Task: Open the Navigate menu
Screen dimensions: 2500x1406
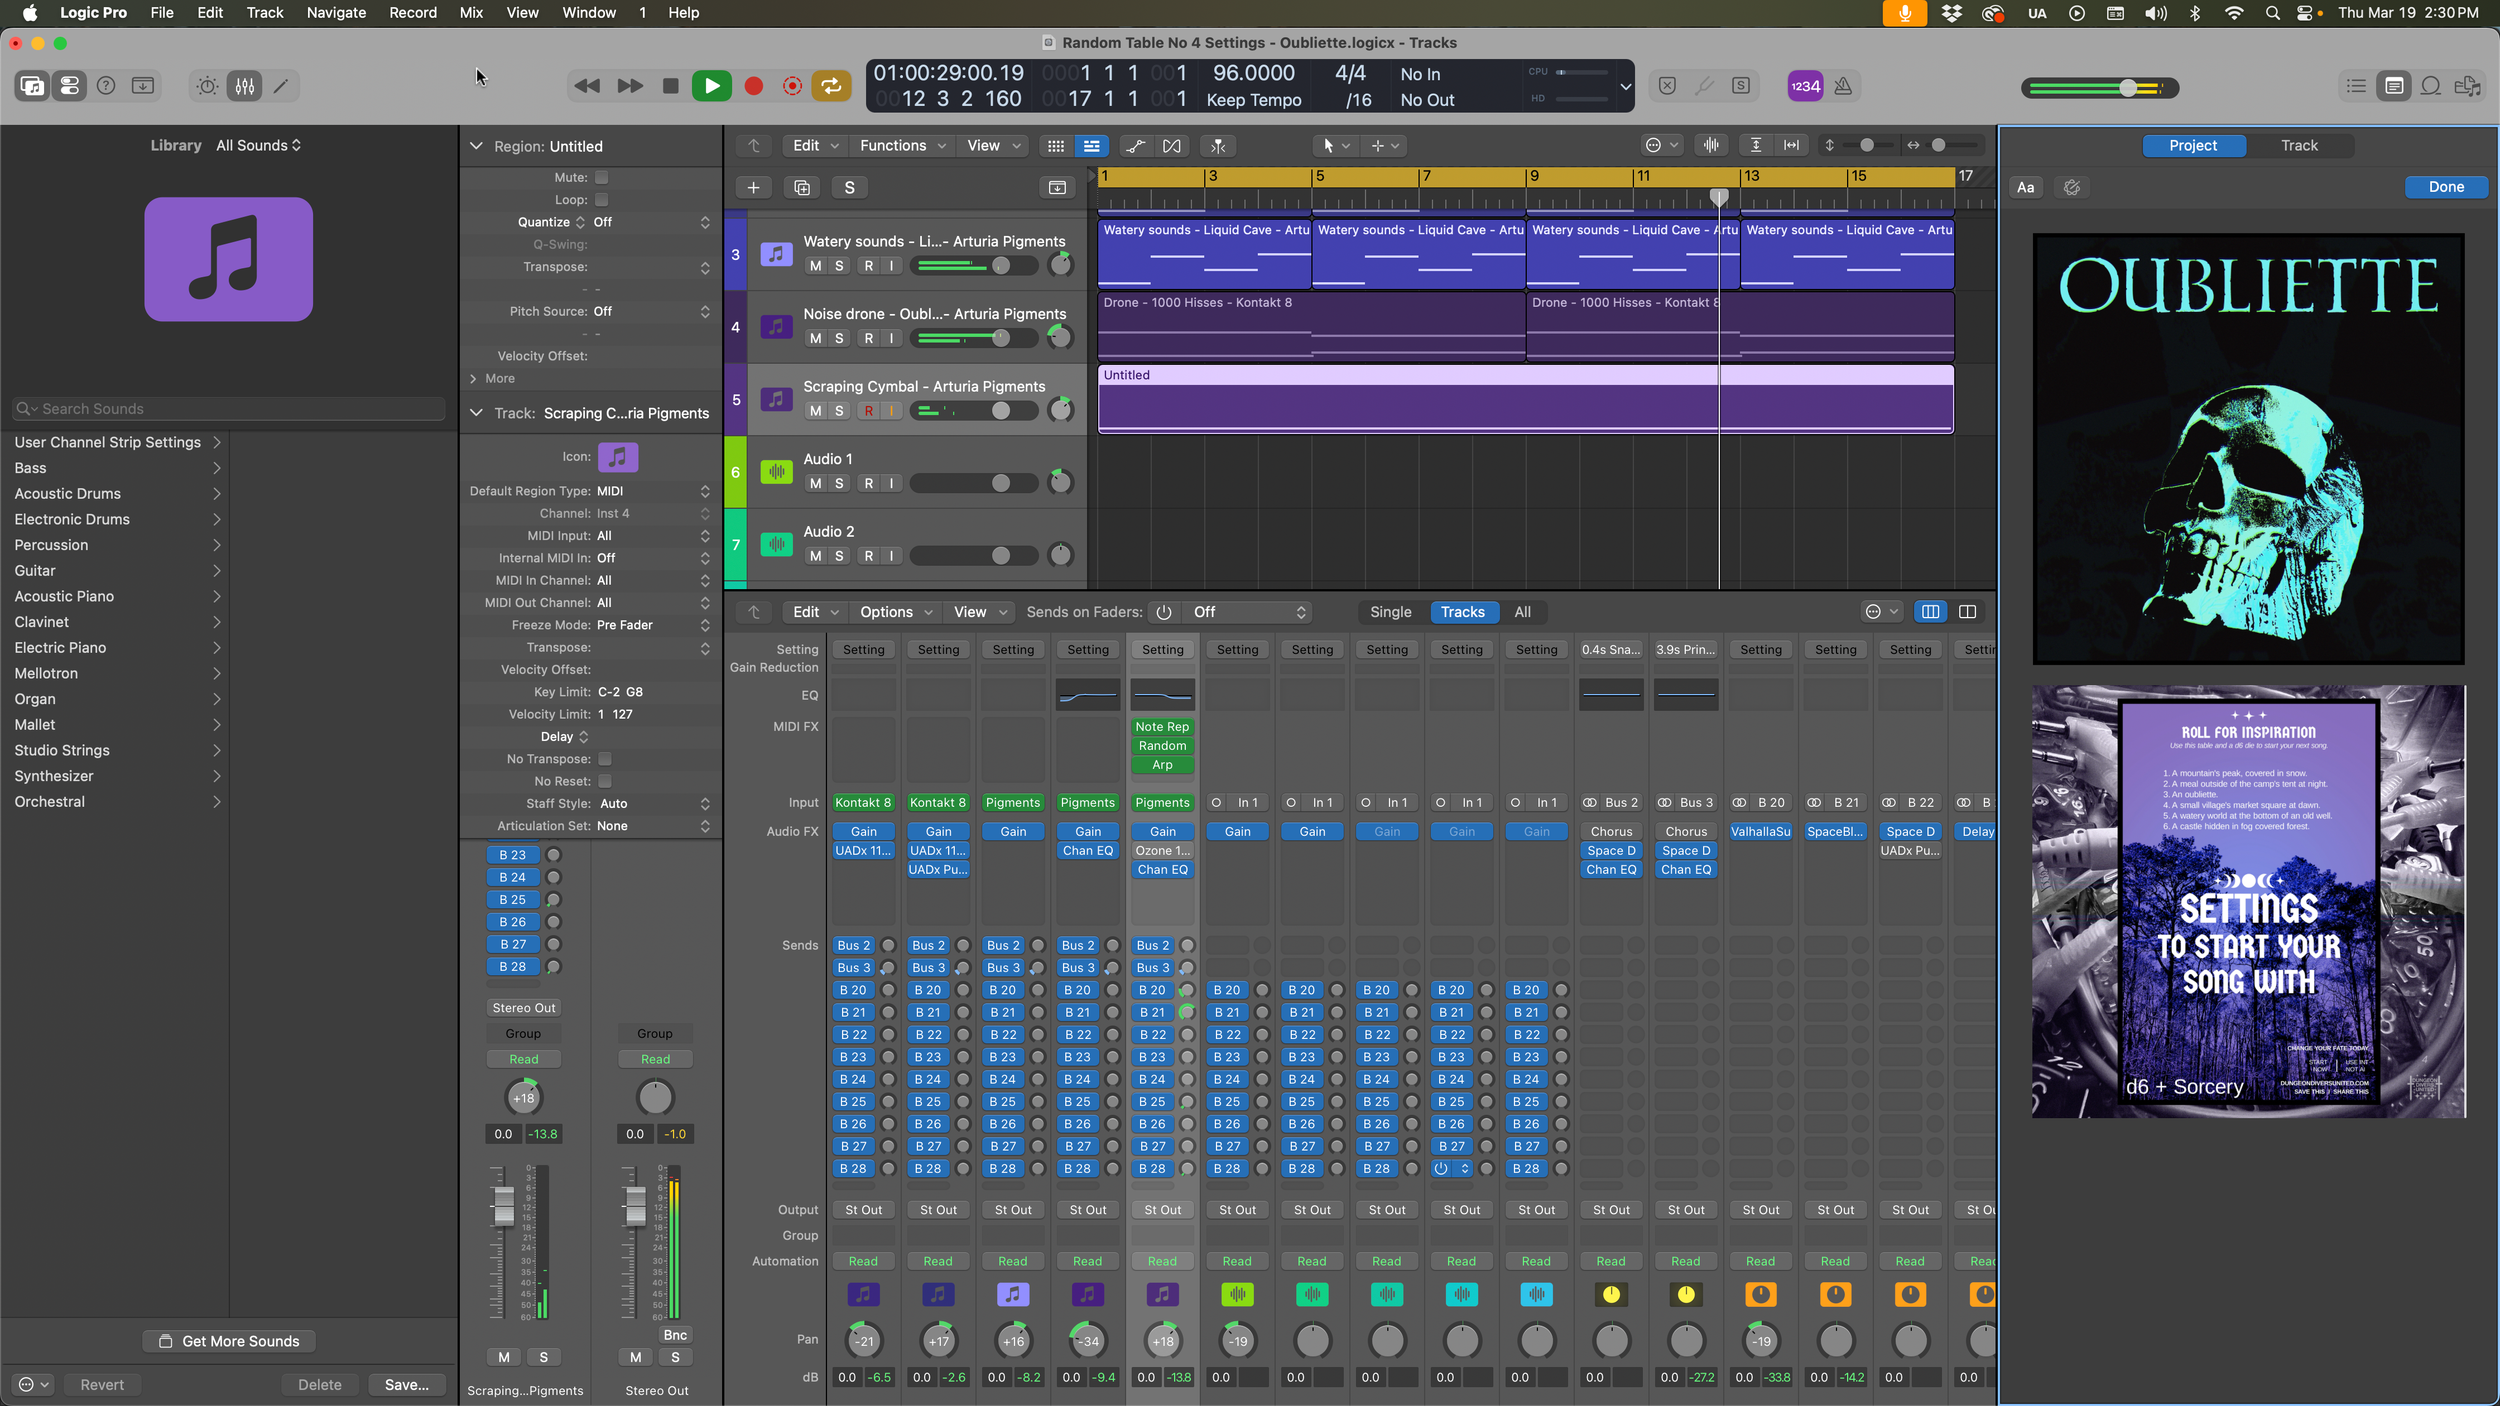Action: [x=336, y=13]
